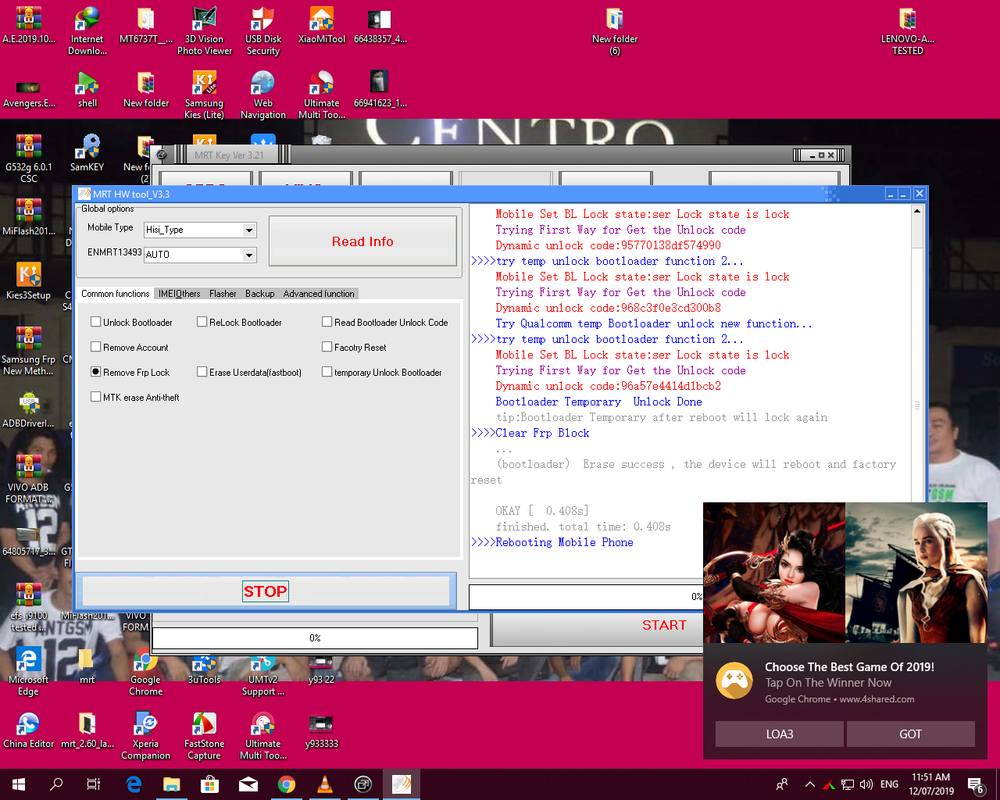Click '>>>>Rebooting Mobile Phone' log line
The image size is (1000, 800).
tap(552, 542)
